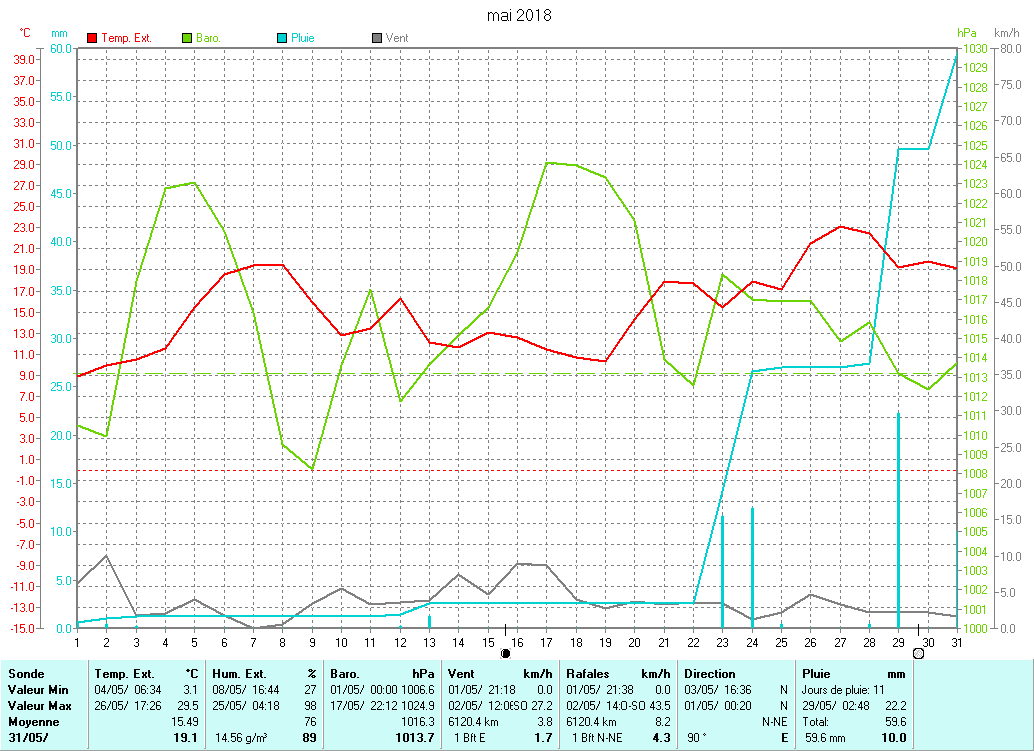The width and height of the screenshot is (1034, 751).
Task: Click the red Temp. Ext. legend swatch
Action: (93, 38)
